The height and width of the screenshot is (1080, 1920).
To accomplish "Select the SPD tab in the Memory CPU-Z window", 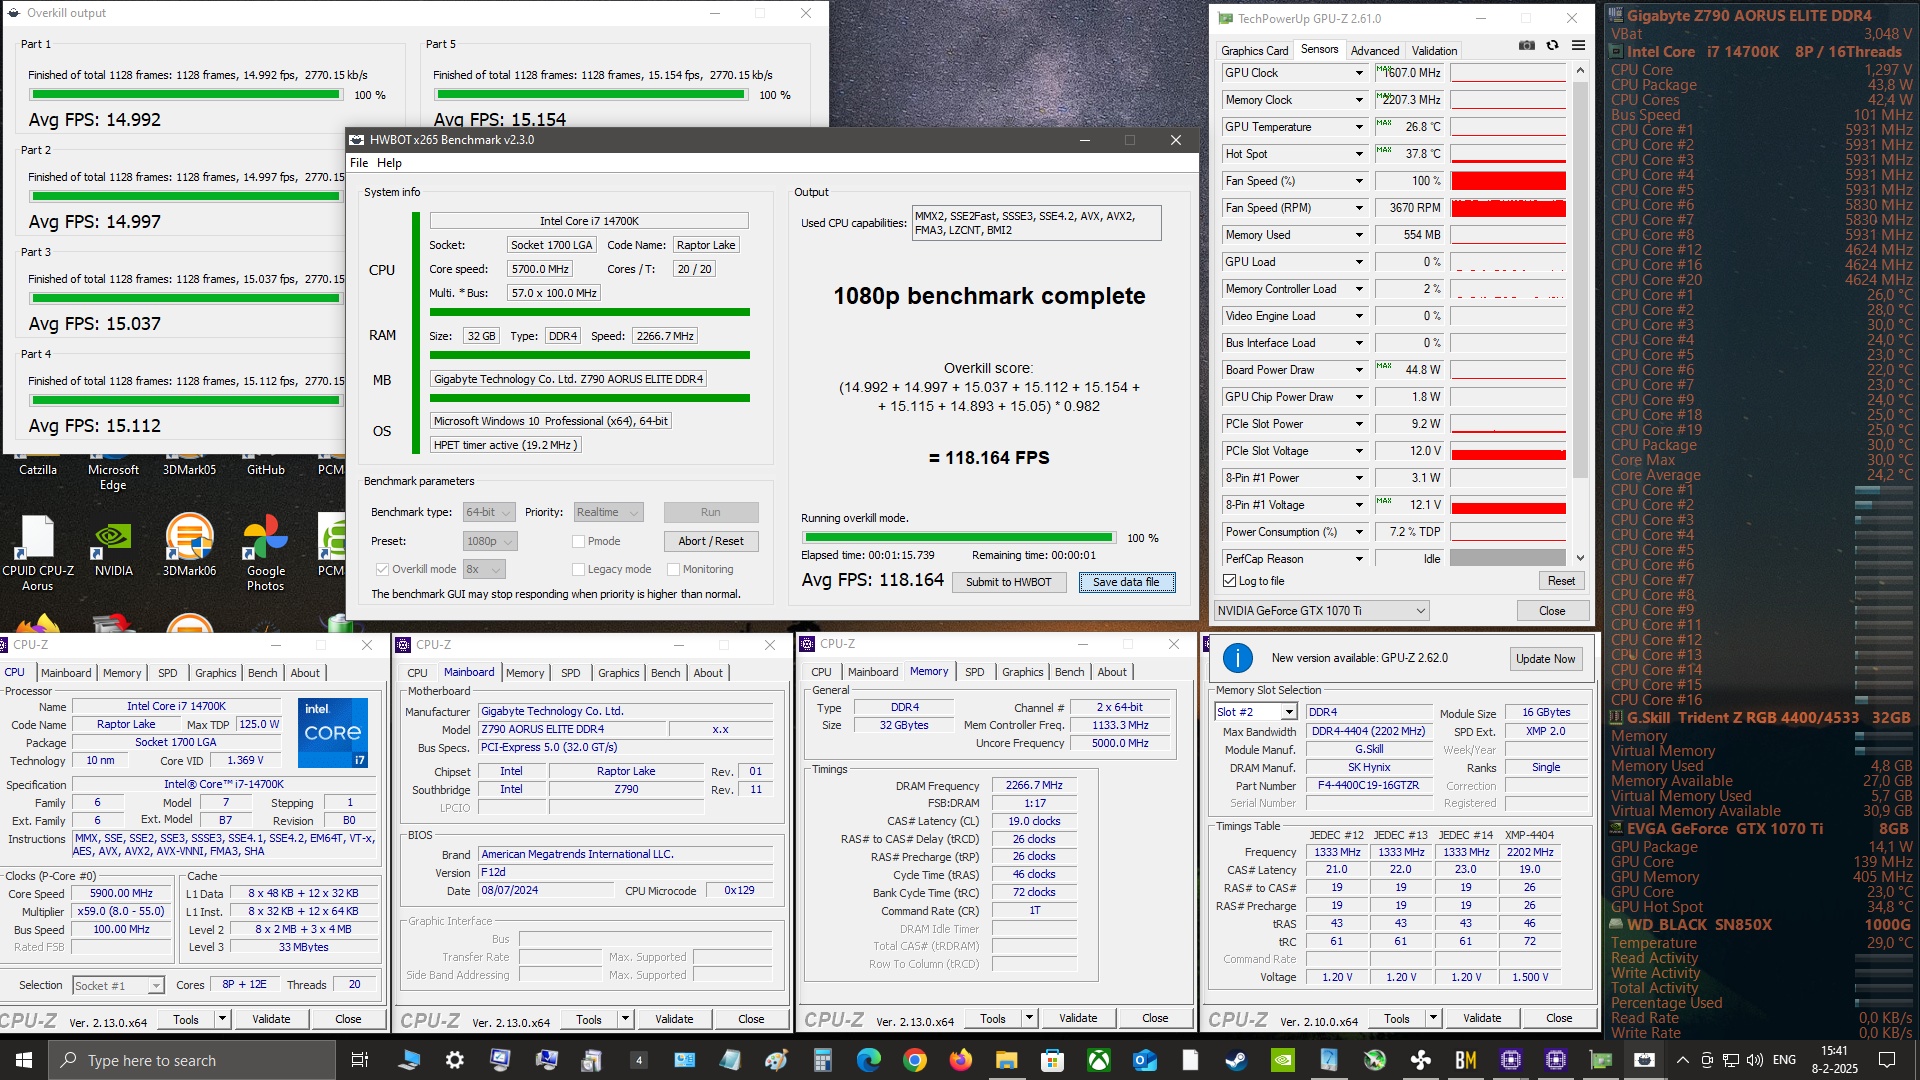I will pos(975,672).
